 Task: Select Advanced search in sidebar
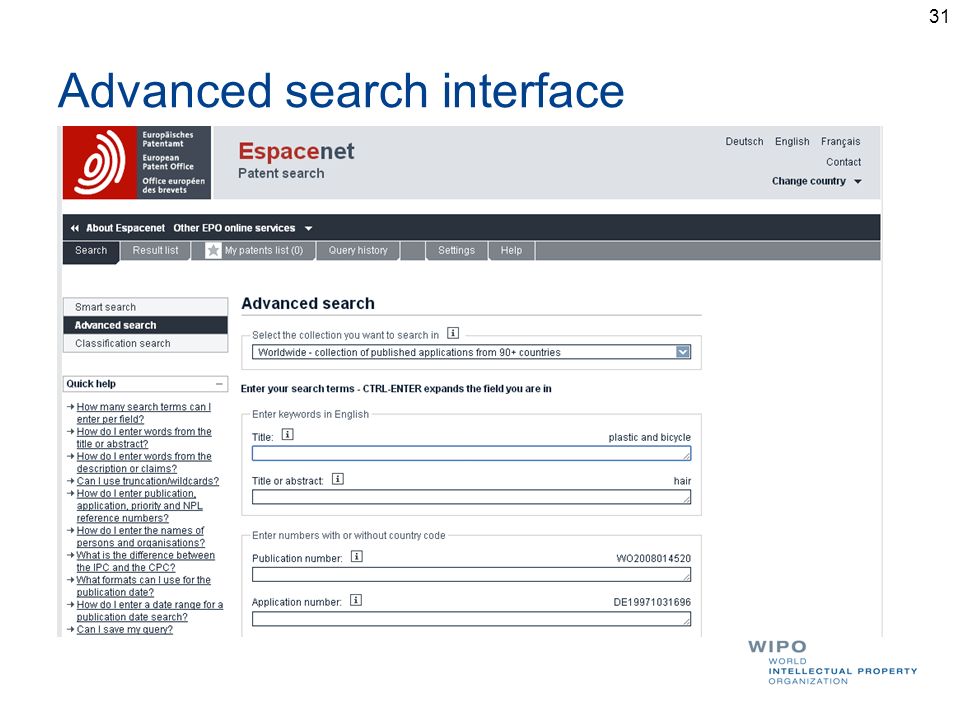point(146,325)
